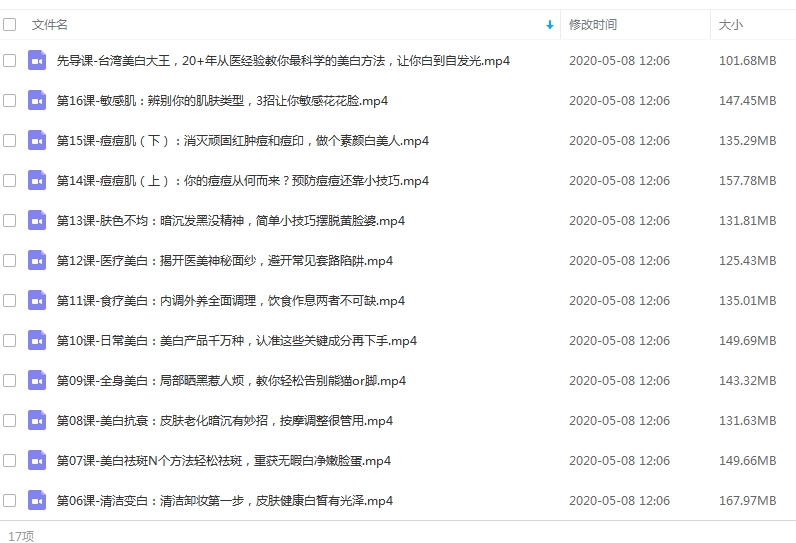Open 第07课-美白祛斑 mp4 file name
The image size is (796, 543).
pyautogui.click(x=223, y=461)
